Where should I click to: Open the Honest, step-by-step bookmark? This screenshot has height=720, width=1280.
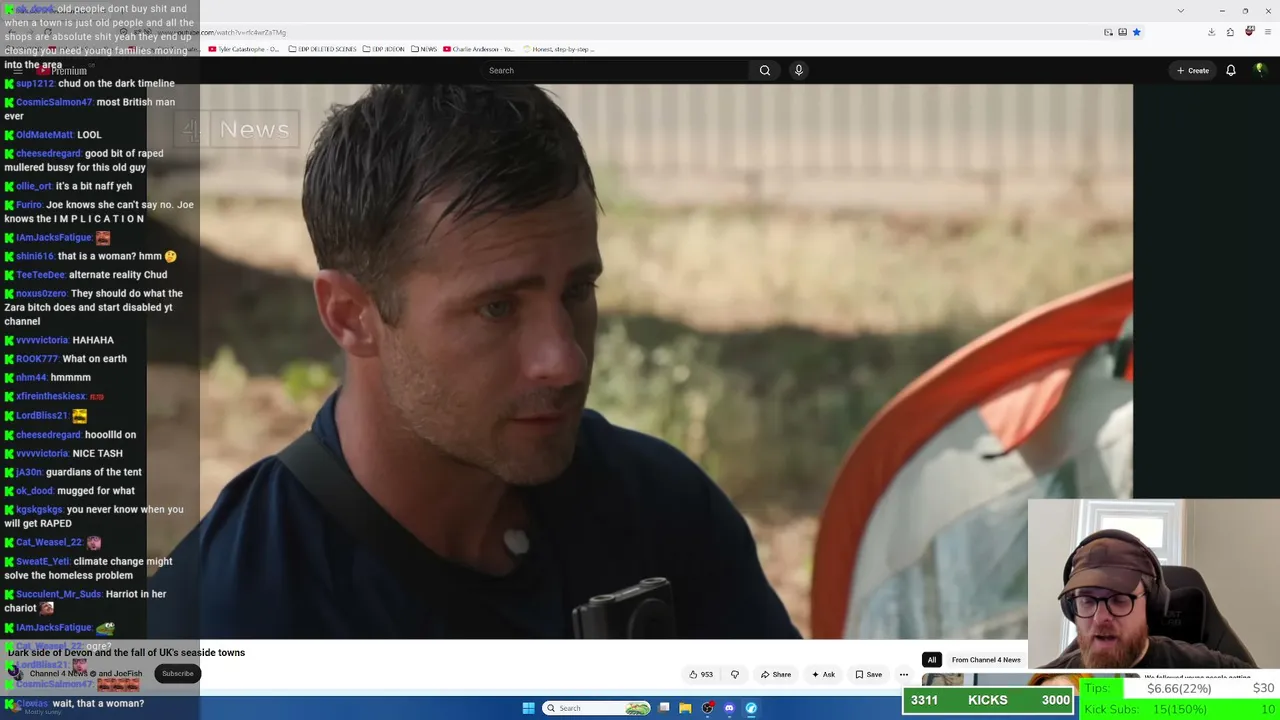click(x=558, y=49)
